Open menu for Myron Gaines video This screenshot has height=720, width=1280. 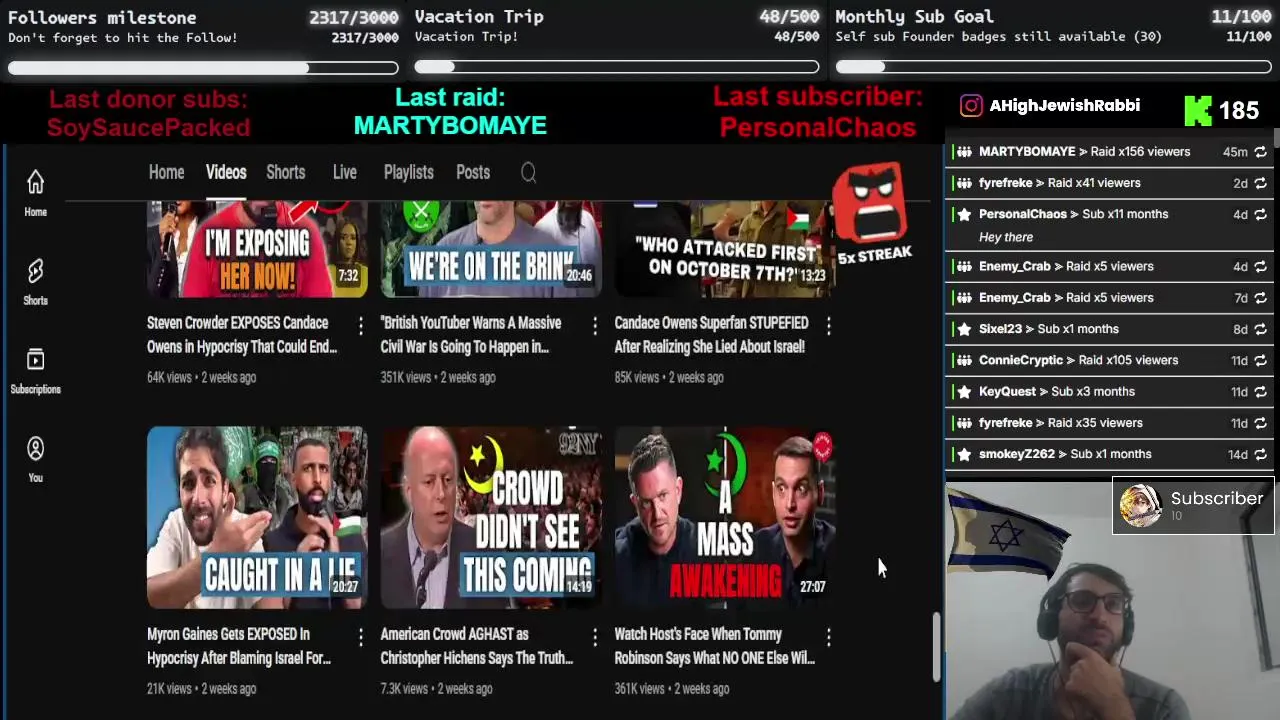click(x=361, y=636)
